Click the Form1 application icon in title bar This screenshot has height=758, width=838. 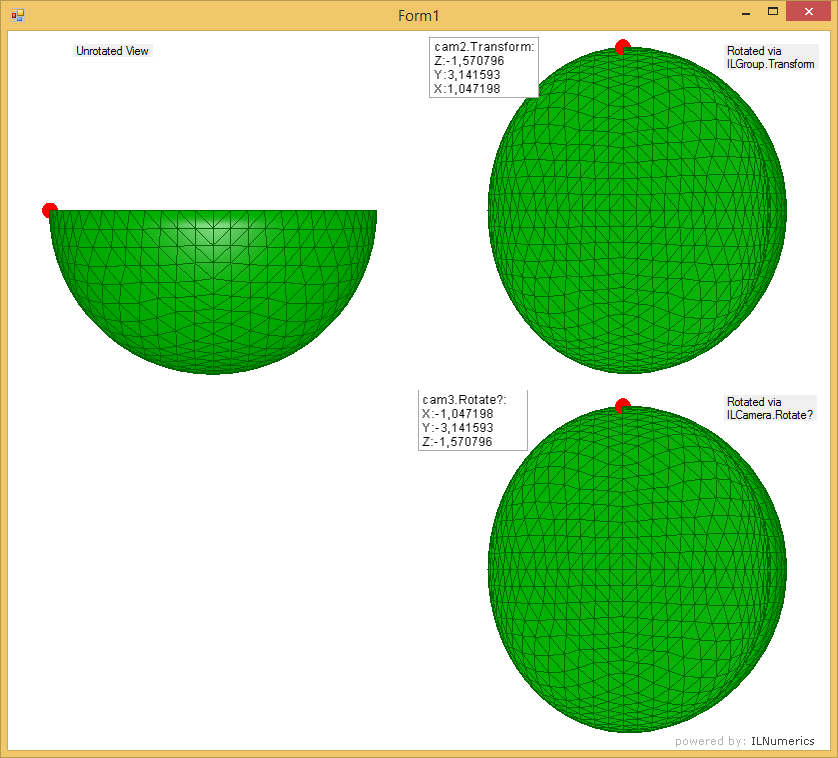18,15
